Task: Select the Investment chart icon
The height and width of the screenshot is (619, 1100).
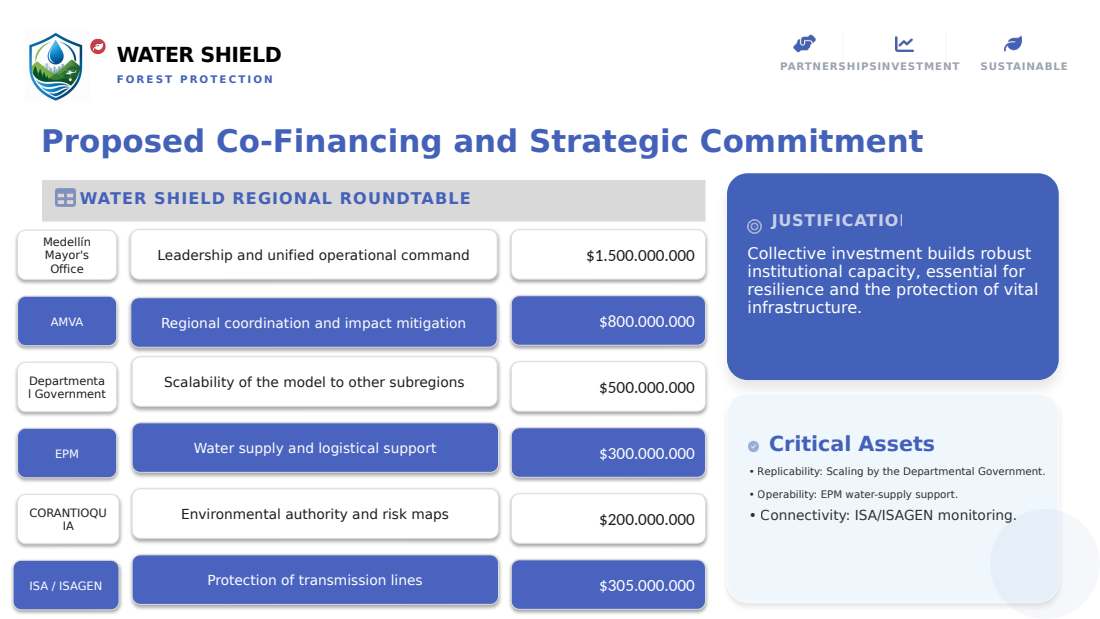Action: click(904, 44)
